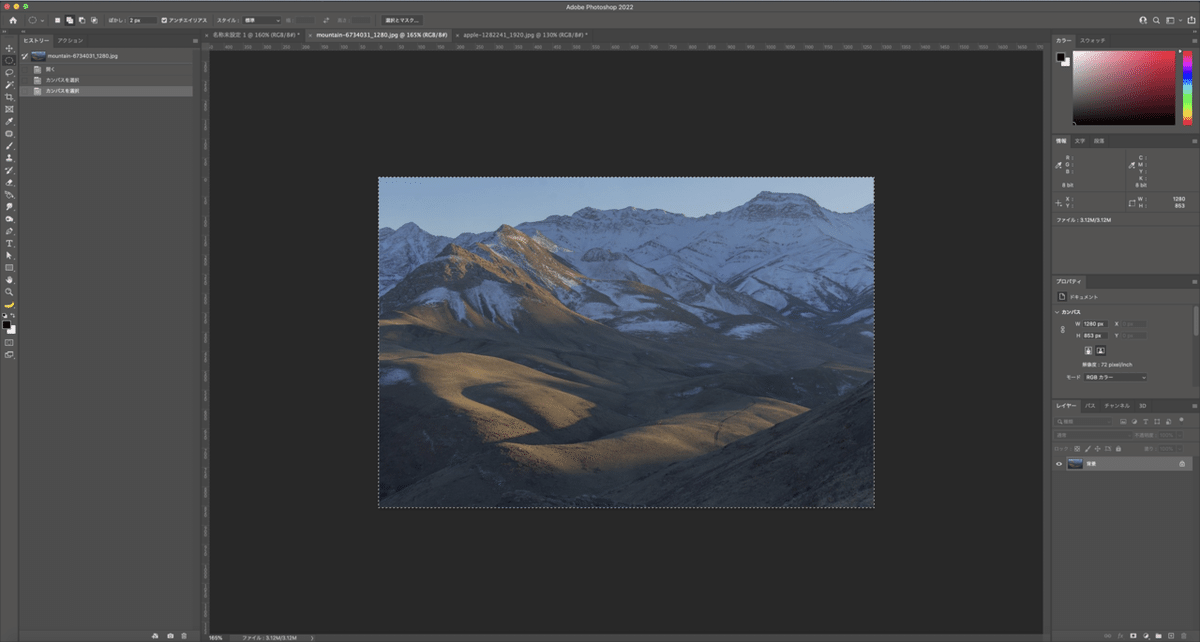Switch to the Swatches panel tab
This screenshot has width=1200, height=642.
(x=1093, y=40)
